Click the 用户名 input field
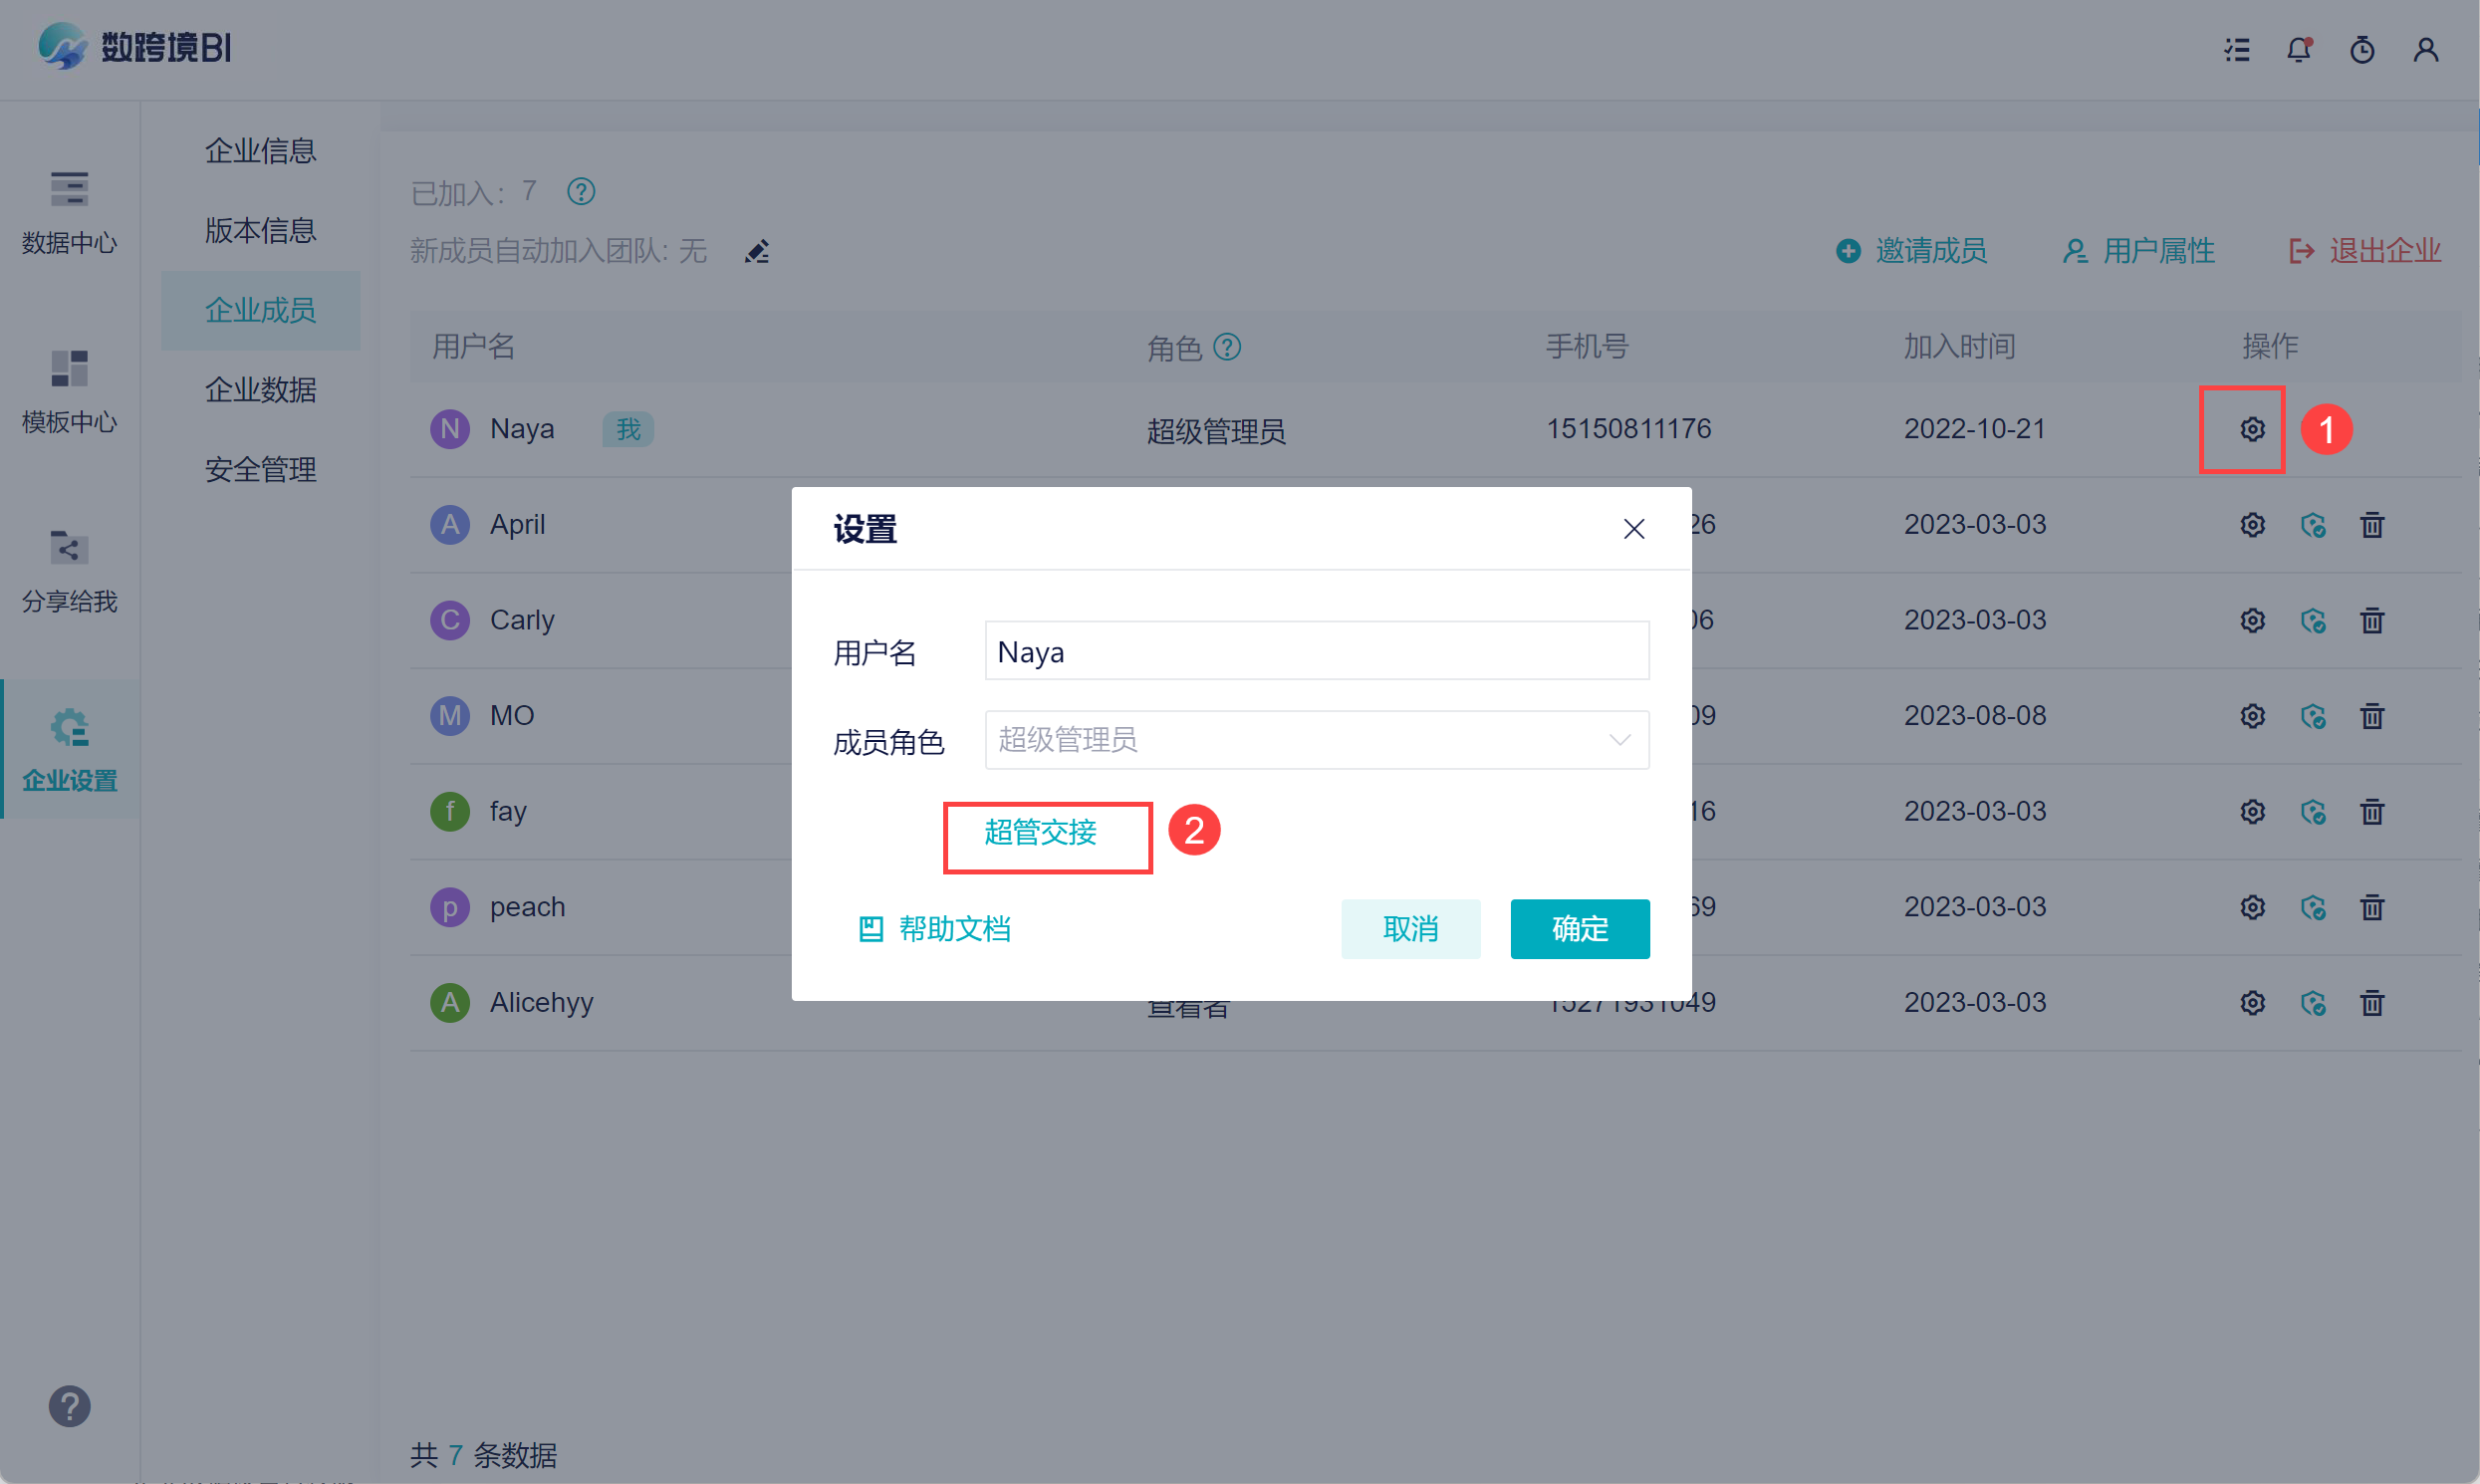This screenshot has height=1484, width=2480. point(1316,651)
